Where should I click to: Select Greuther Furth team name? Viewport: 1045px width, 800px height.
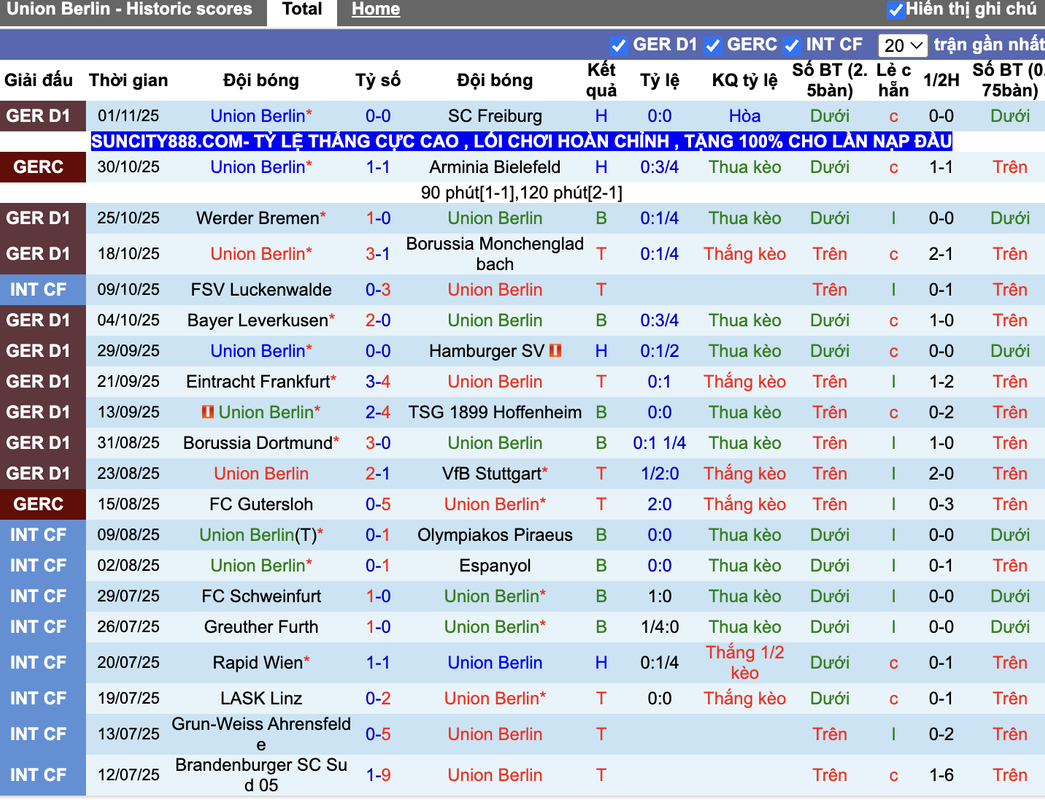[261, 627]
